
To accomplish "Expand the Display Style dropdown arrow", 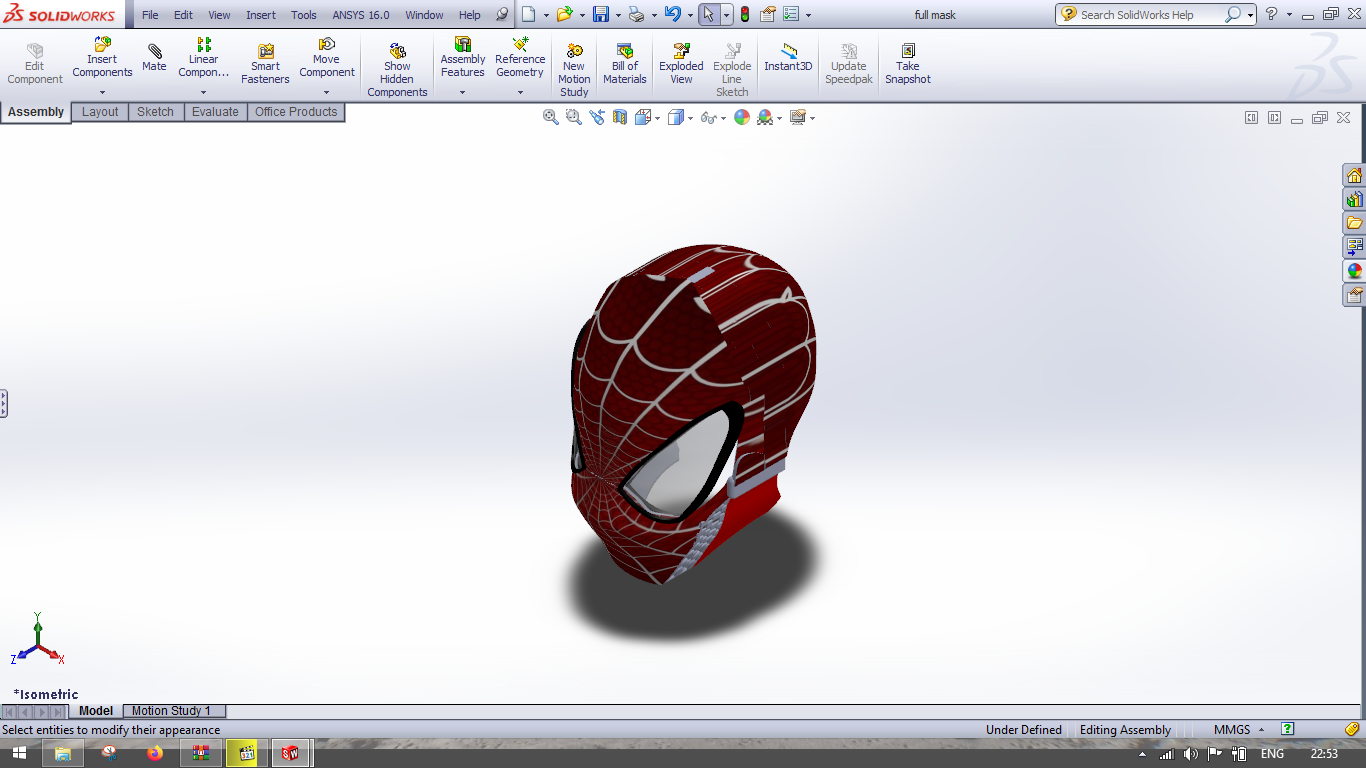I will (x=690, y=118).
